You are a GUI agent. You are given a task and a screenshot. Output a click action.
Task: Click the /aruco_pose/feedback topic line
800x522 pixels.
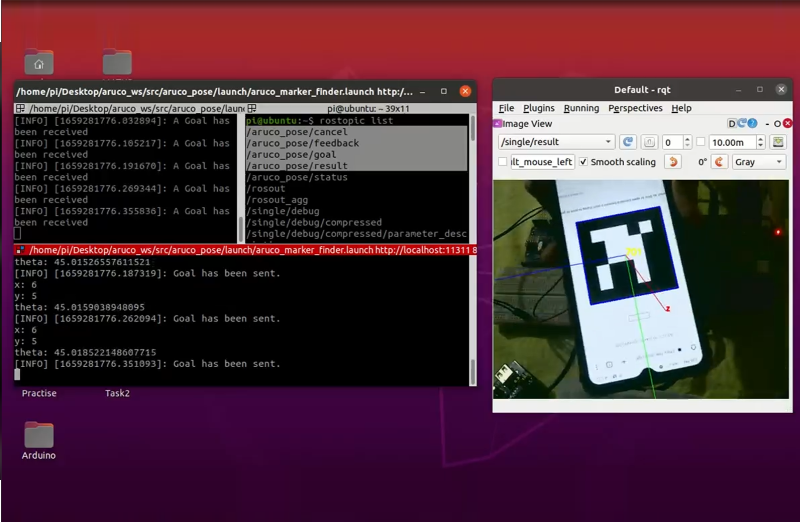(303, 143)
